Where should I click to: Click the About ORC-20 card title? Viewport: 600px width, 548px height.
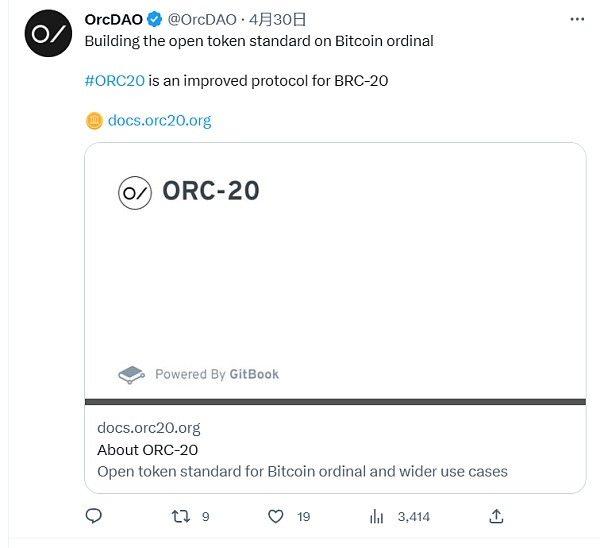[147, 449]
